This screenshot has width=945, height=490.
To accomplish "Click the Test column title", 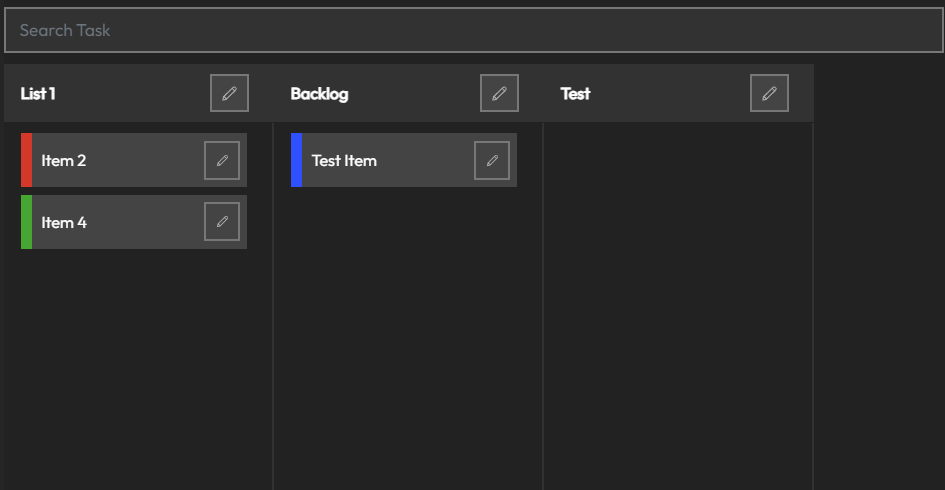I will (x=575, y=93).
